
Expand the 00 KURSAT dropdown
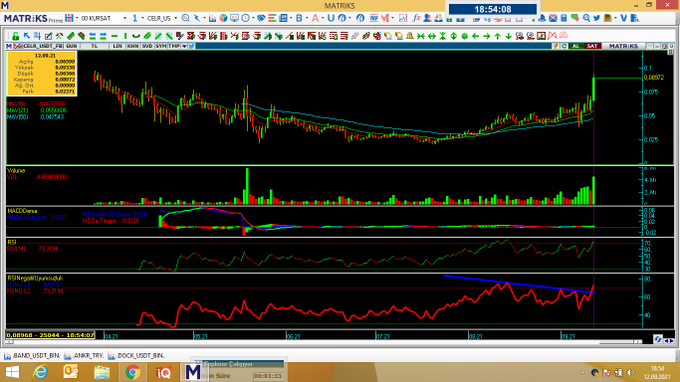click(x=125, y=18)
